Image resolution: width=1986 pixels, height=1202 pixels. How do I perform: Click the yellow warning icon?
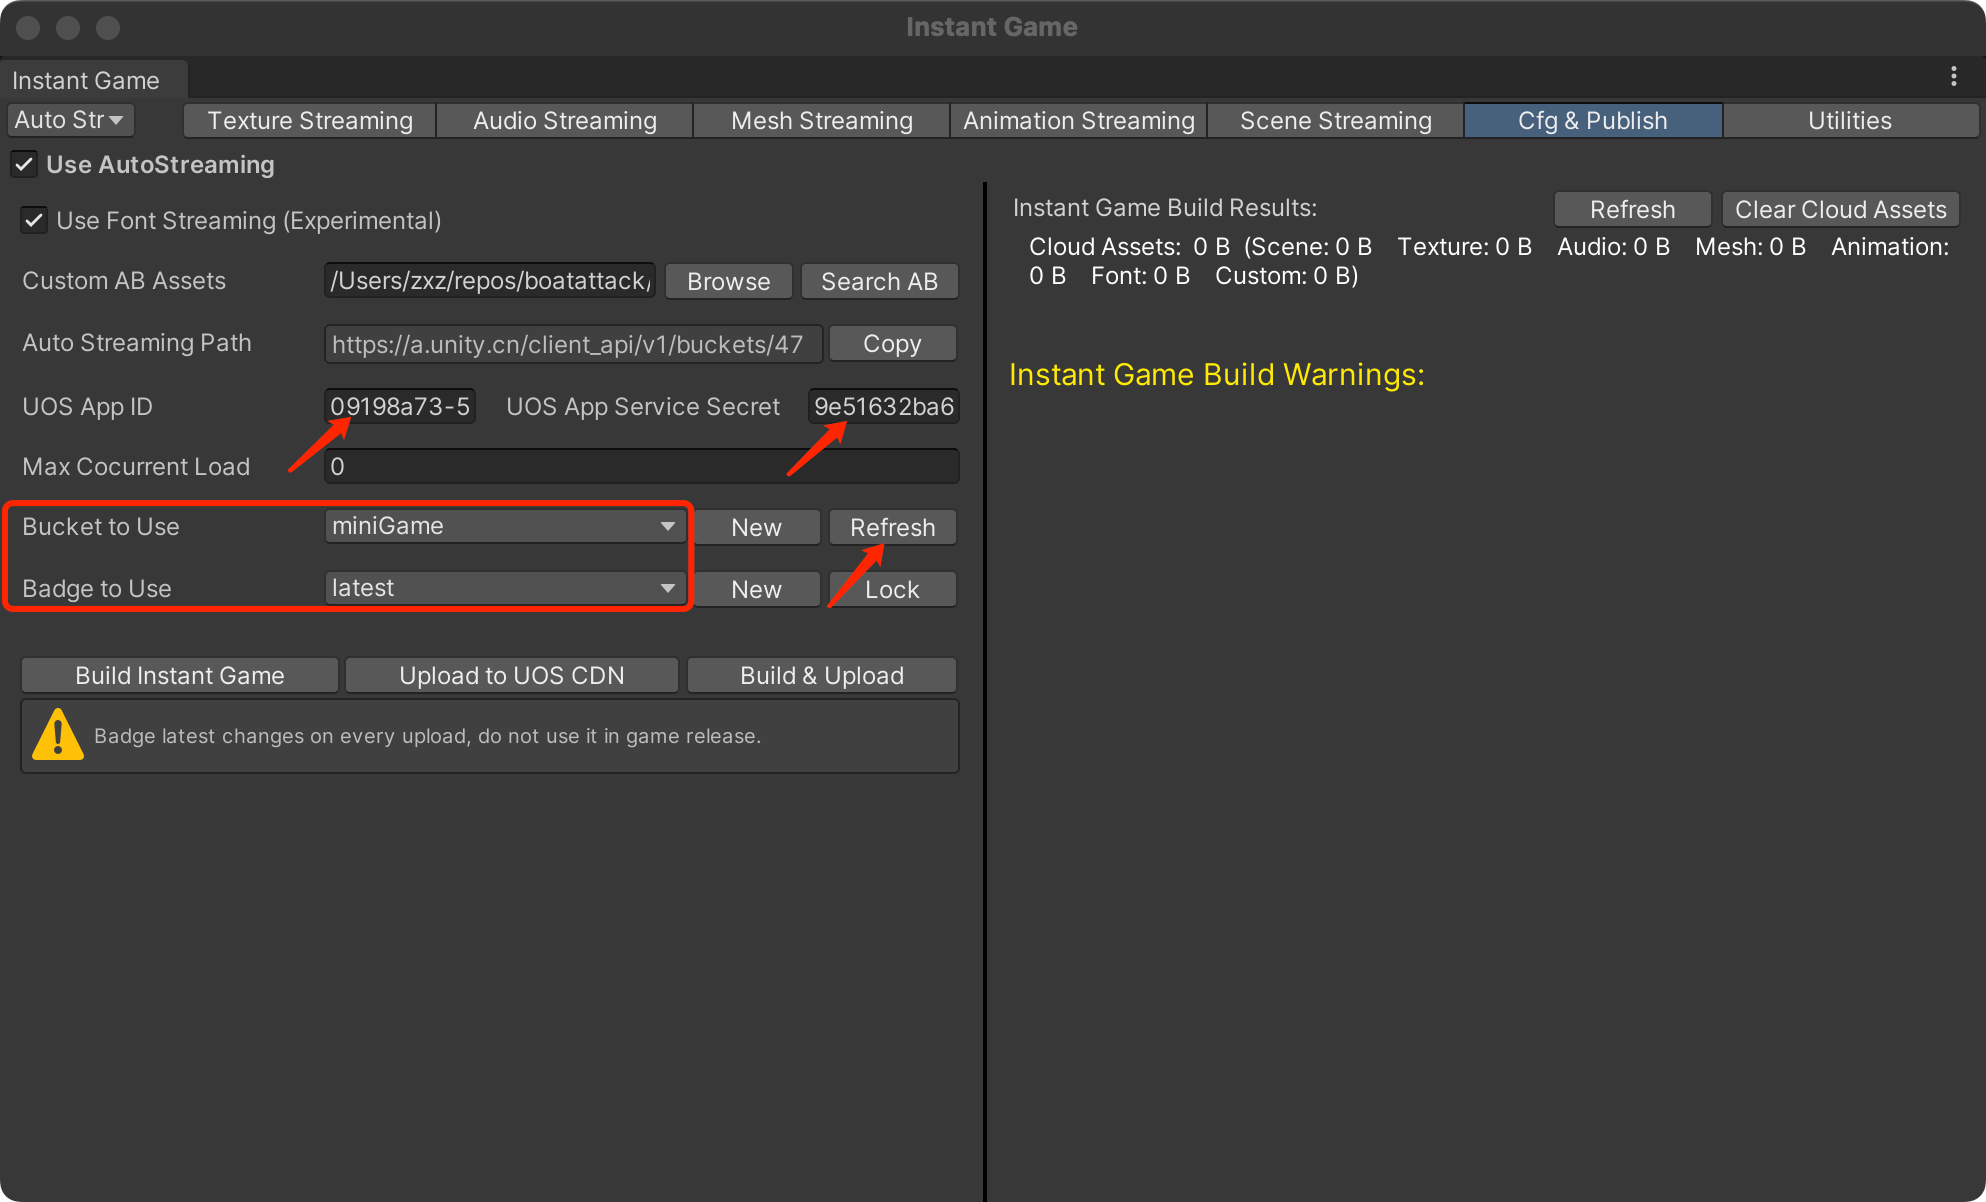pyautogui.click(x=57, y=736)
